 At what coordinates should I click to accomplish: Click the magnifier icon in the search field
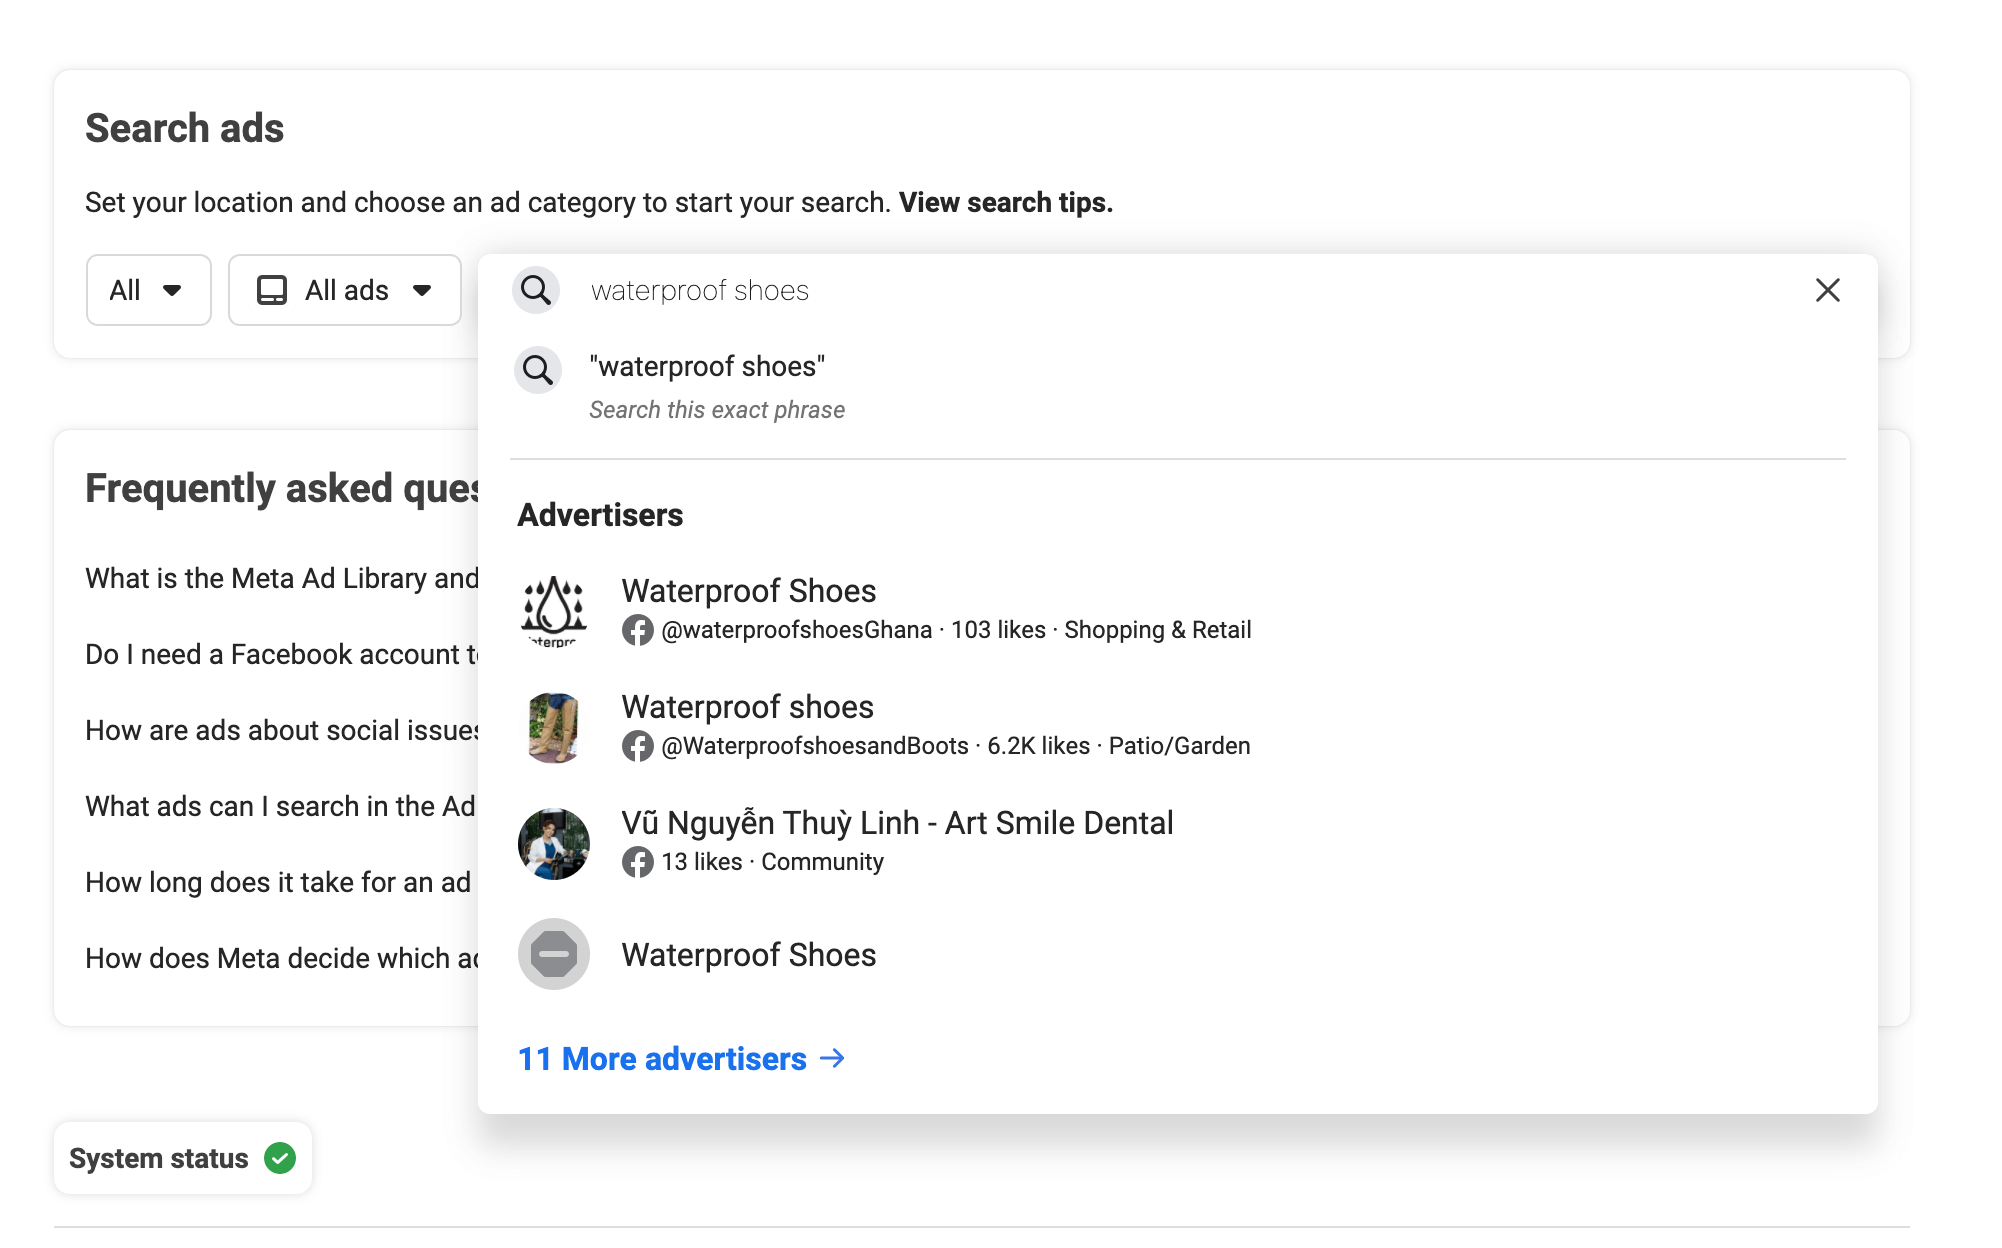tap(536, 290)
